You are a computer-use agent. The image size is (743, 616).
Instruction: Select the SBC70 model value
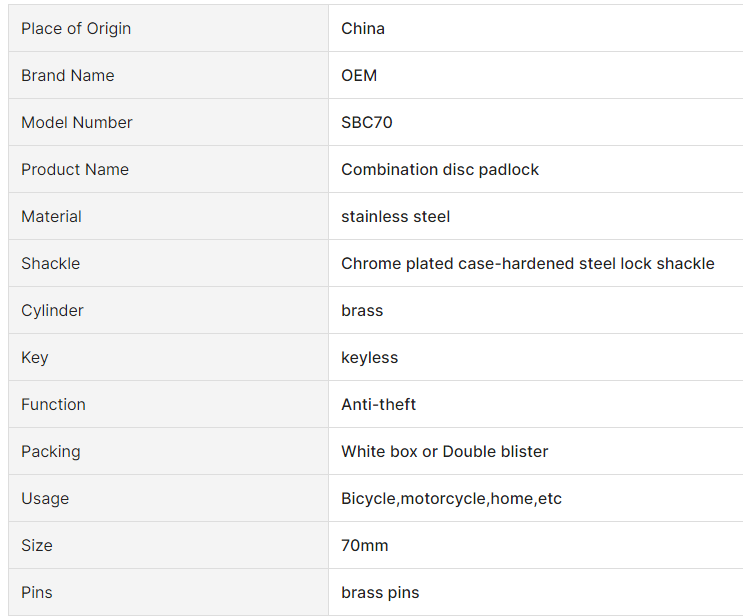366,122
